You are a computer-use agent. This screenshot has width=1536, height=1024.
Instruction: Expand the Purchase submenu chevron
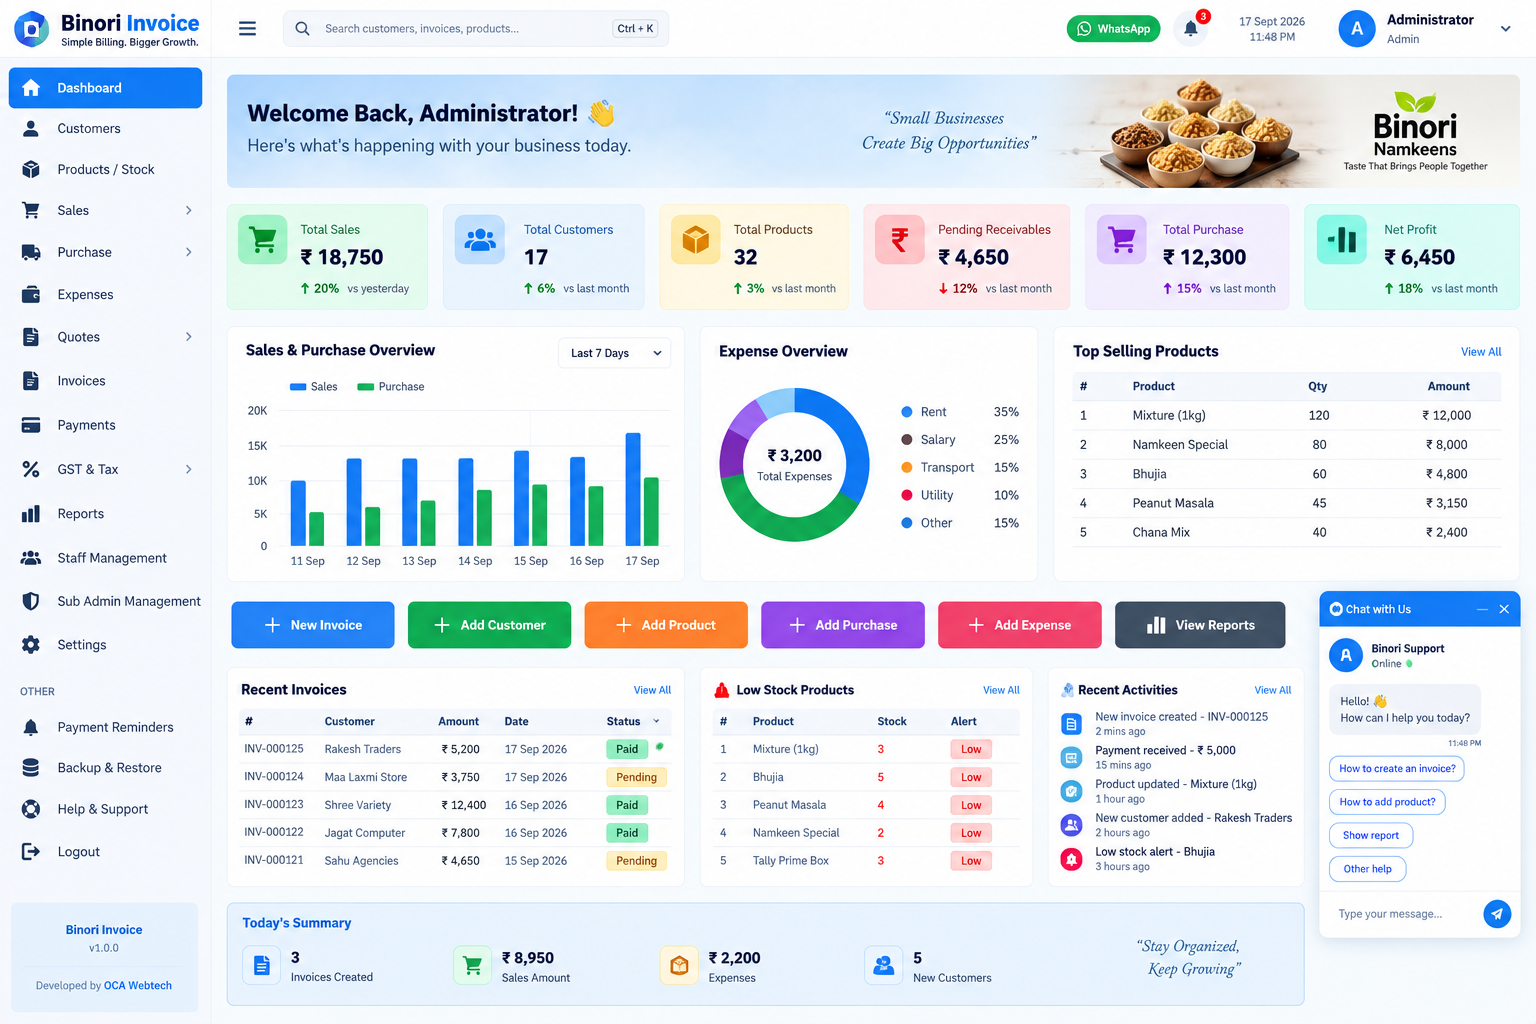(189, 252)
